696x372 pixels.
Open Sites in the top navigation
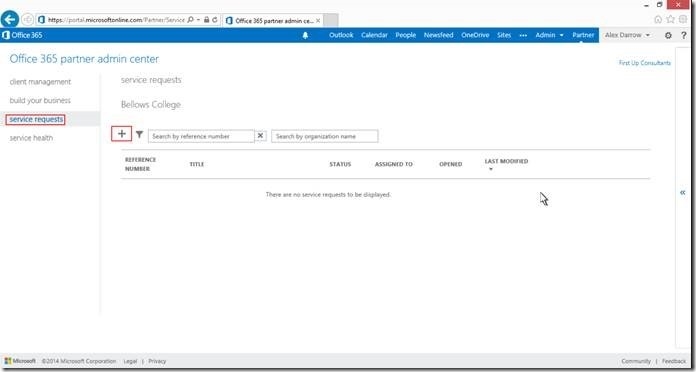tap(504, 35)
